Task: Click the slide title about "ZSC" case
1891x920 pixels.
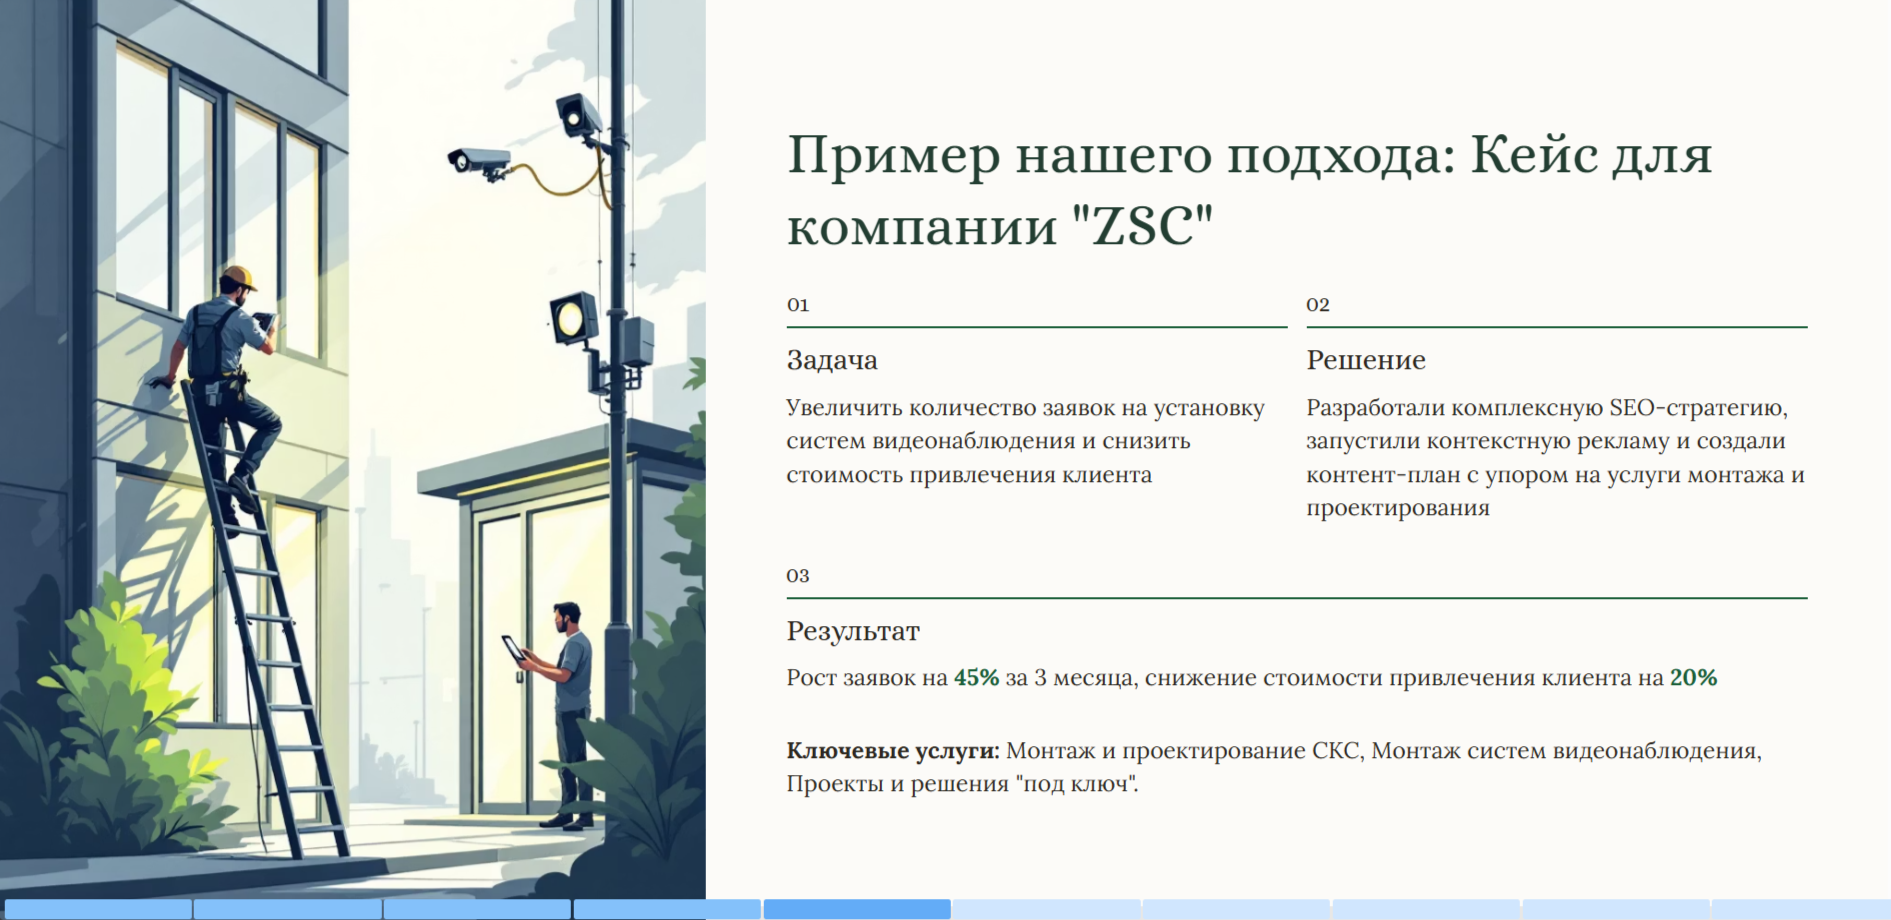Action: coord(1248,190)
